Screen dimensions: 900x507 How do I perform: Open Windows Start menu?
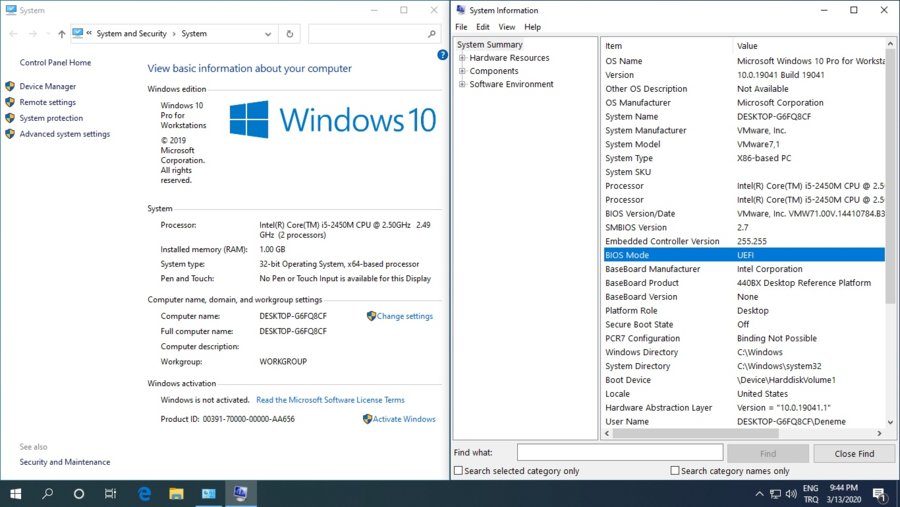[x=16, y=493]
